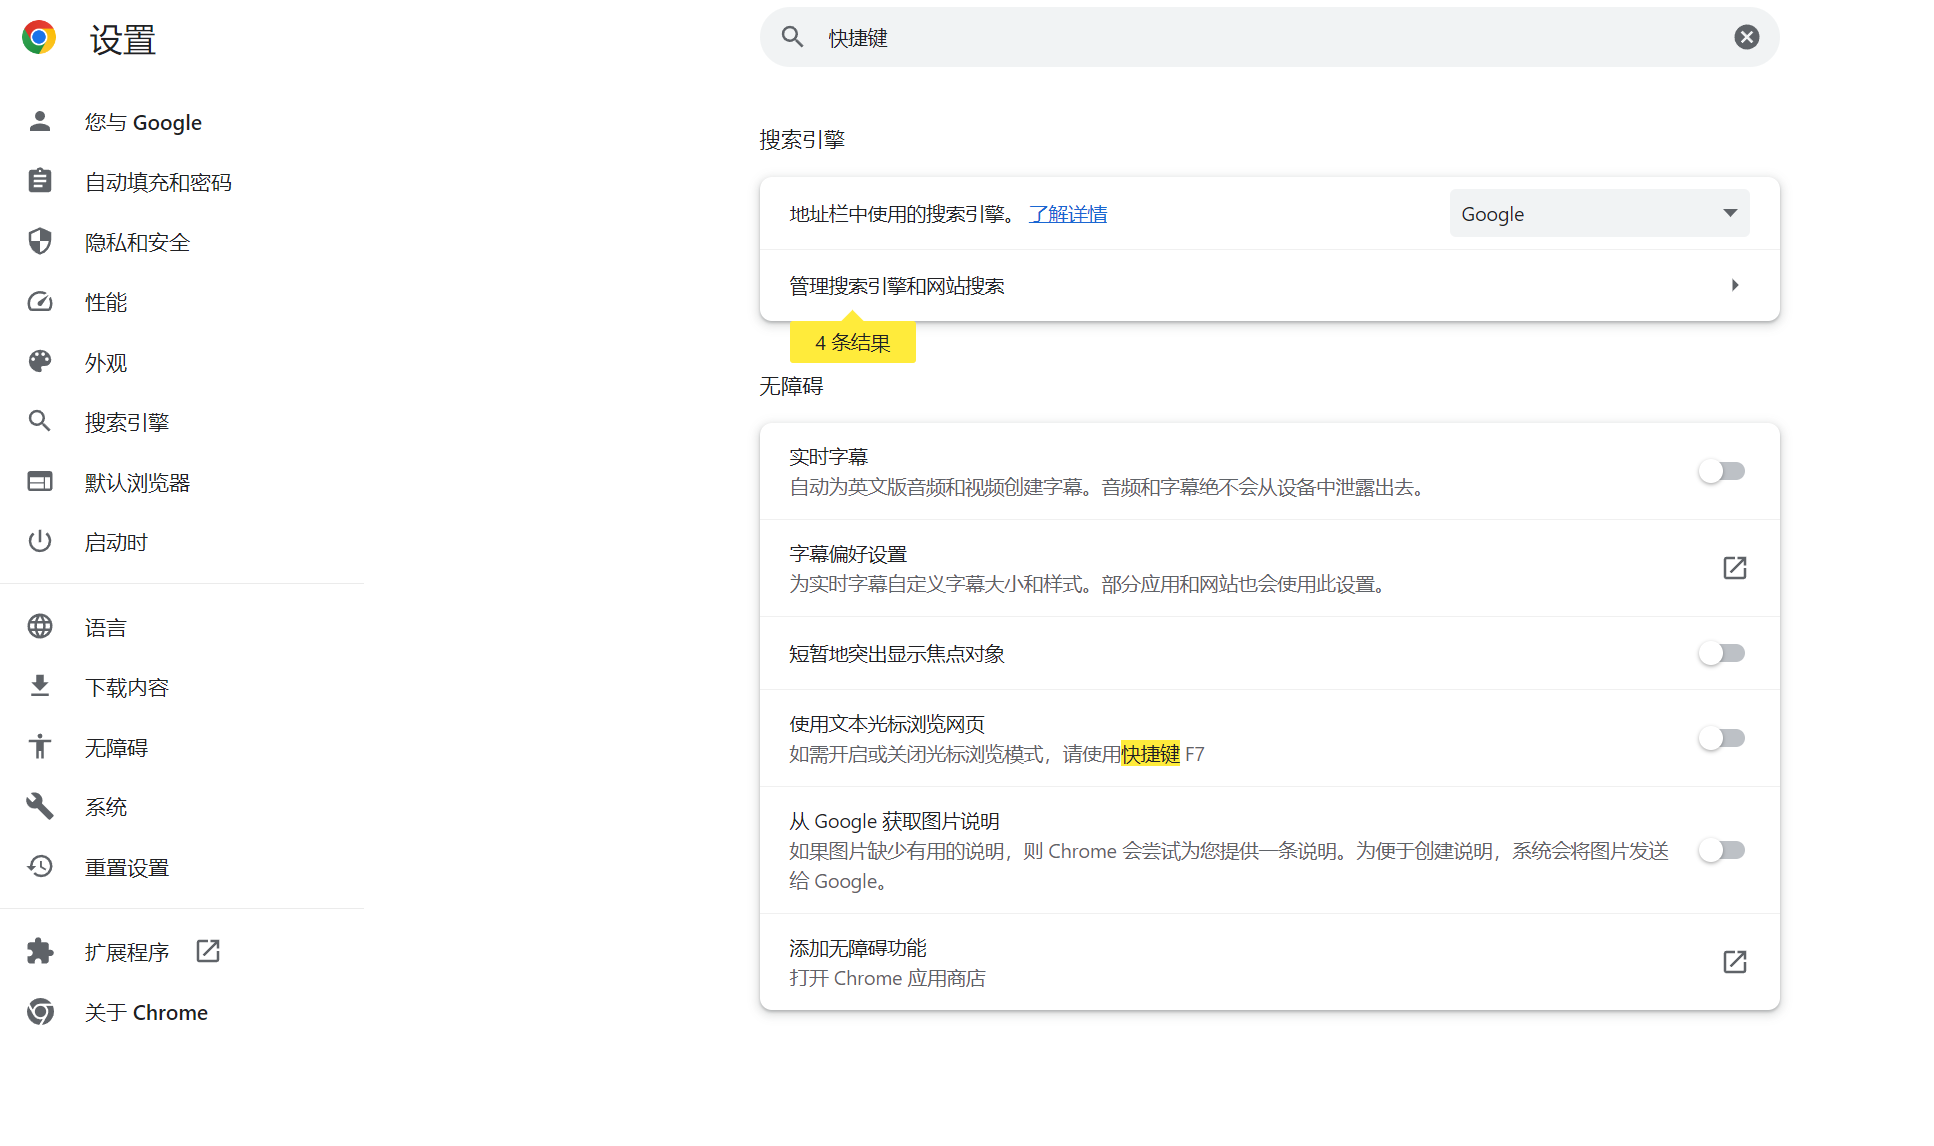Clear the 快捷键 search with the X button
Viewport: 1934px width, 1146px height.
click(x=1746, y=37)
